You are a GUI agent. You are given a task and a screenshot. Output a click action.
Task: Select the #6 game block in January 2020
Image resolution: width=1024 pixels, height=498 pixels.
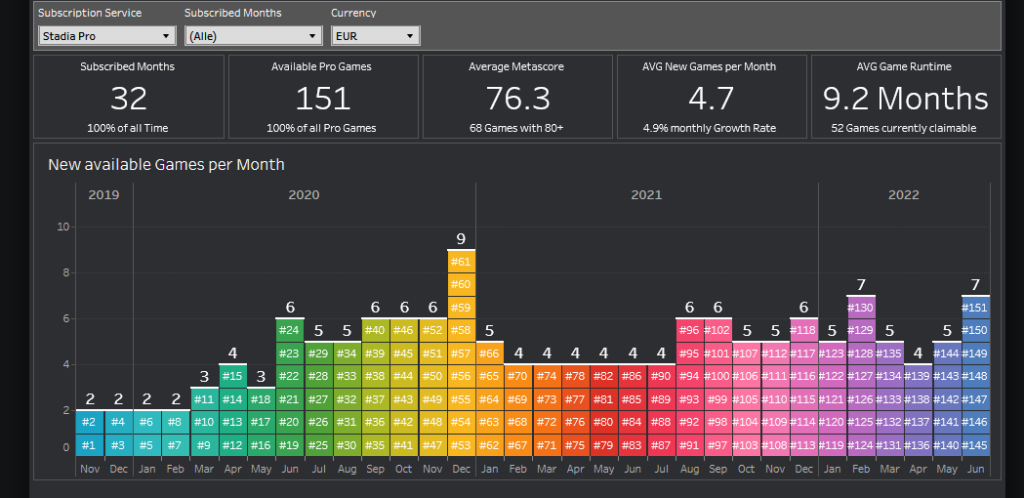click(x=147, y=422)
